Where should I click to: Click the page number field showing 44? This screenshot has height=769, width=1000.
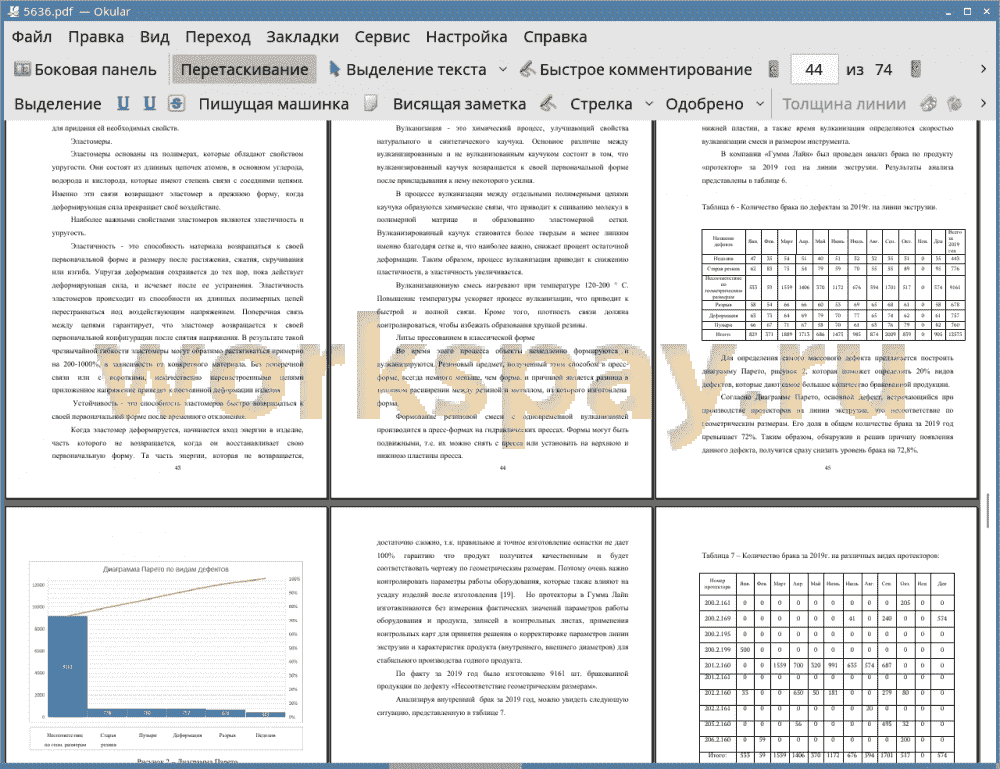[x=814, y=70]
